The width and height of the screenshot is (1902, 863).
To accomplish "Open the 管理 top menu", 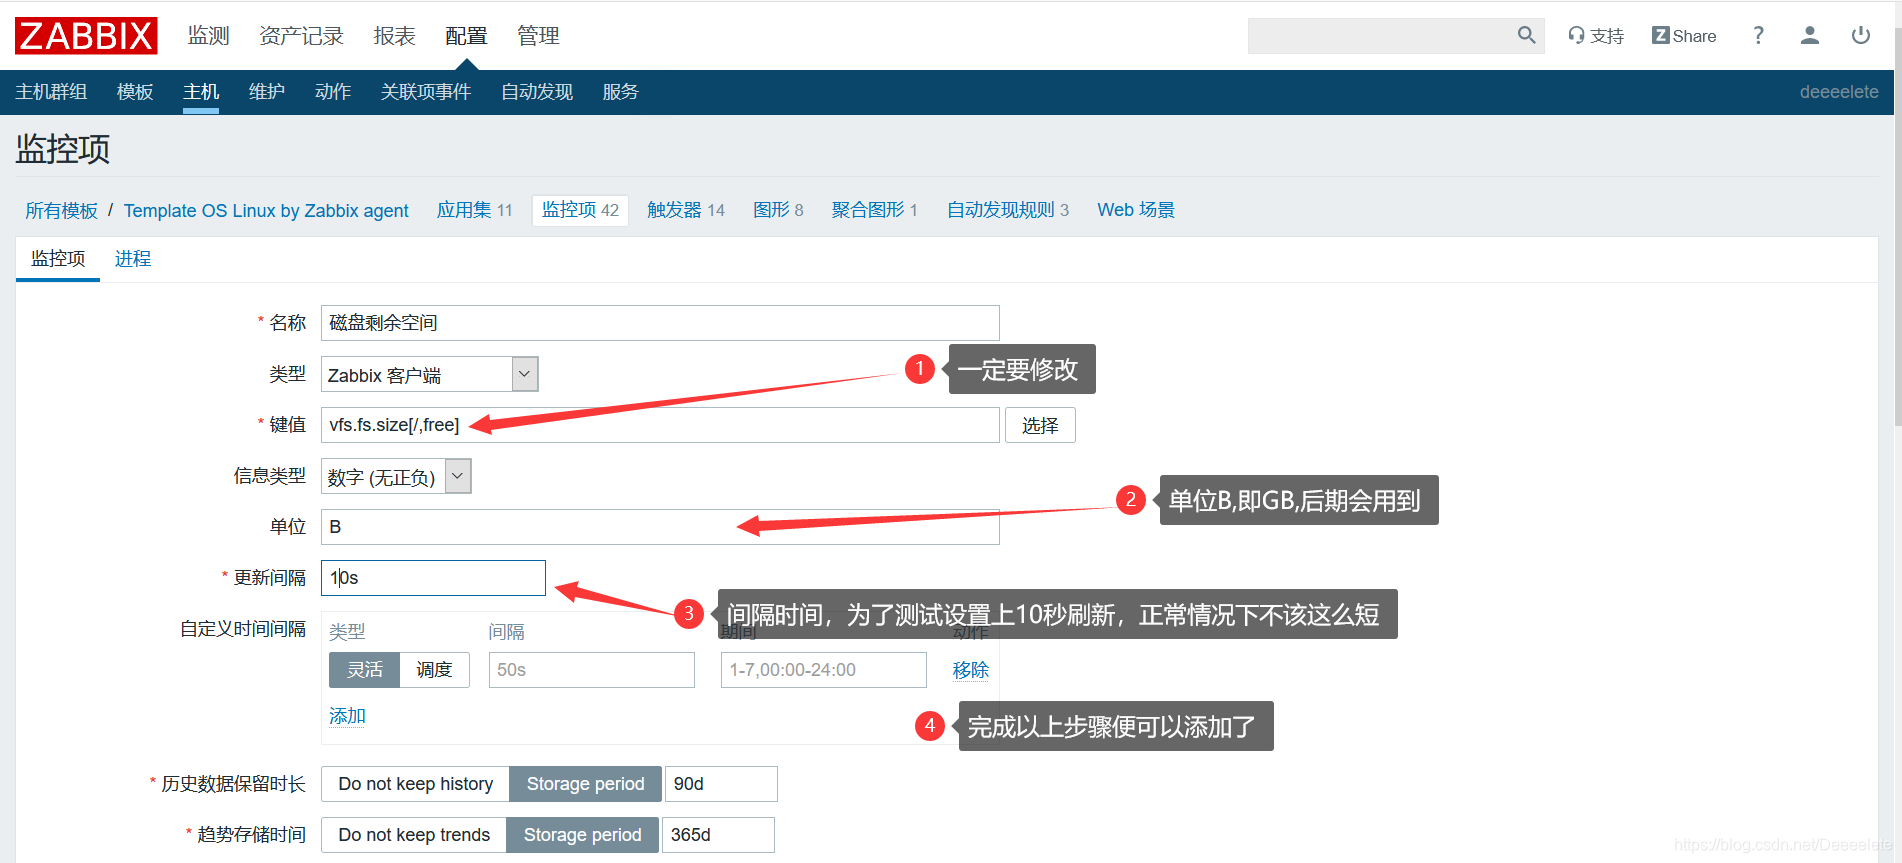I will 538,36.
